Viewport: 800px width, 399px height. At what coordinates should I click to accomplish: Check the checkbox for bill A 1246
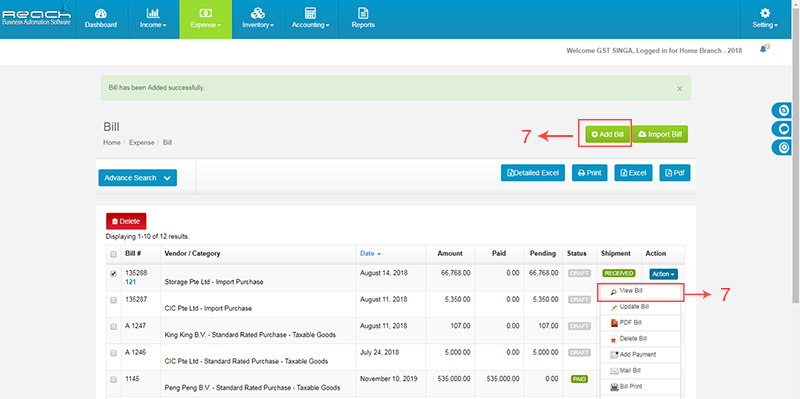pos(113,353)
